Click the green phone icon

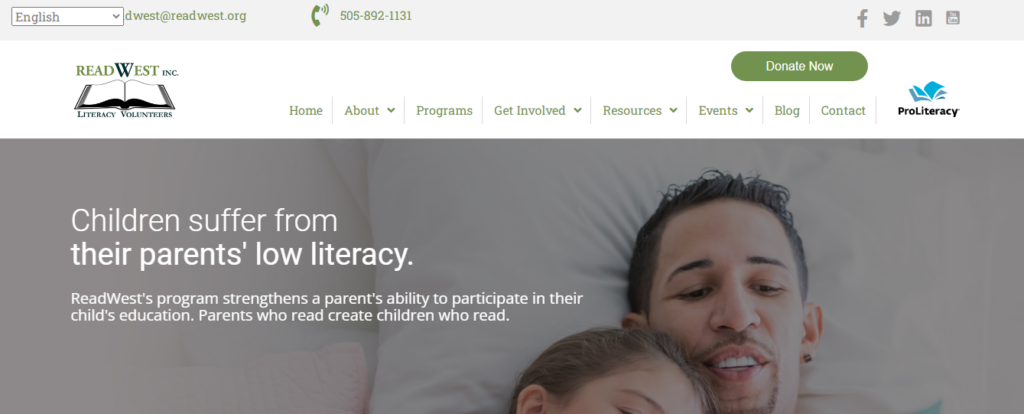[319, 15]
